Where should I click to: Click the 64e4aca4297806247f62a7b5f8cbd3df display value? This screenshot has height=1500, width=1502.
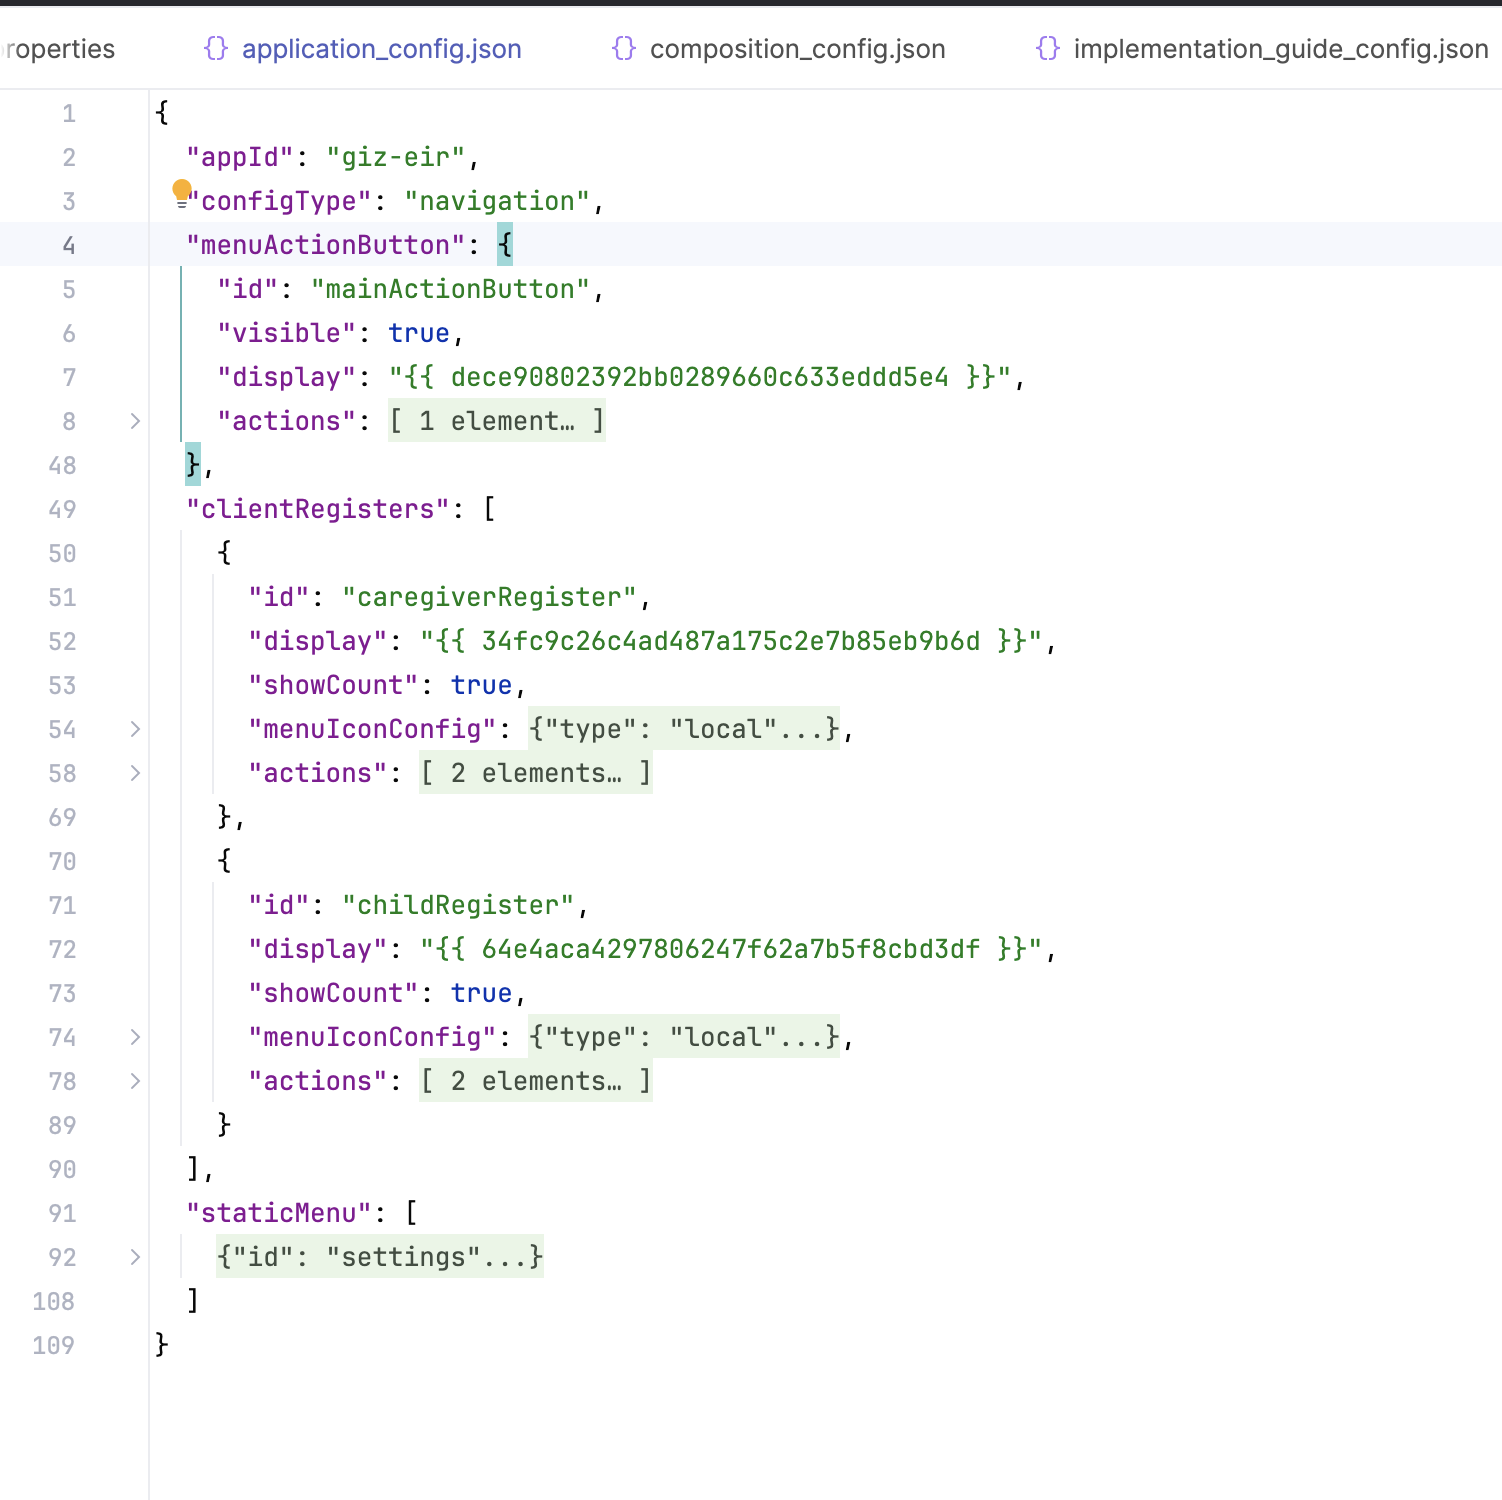[730, 949]
